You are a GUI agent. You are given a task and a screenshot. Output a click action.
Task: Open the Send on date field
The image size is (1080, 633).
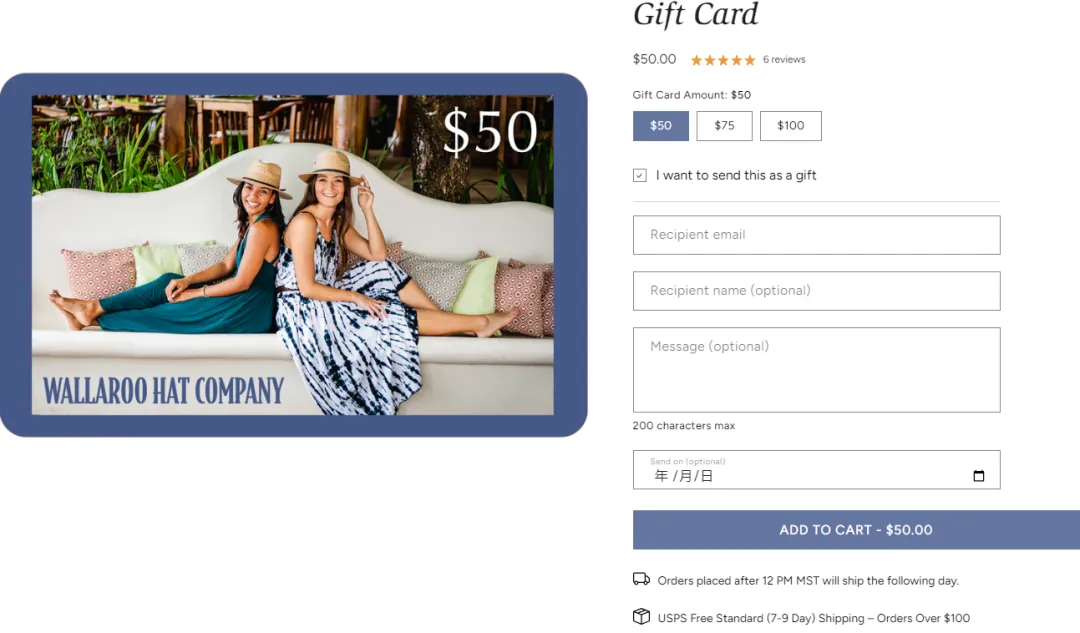816,470
